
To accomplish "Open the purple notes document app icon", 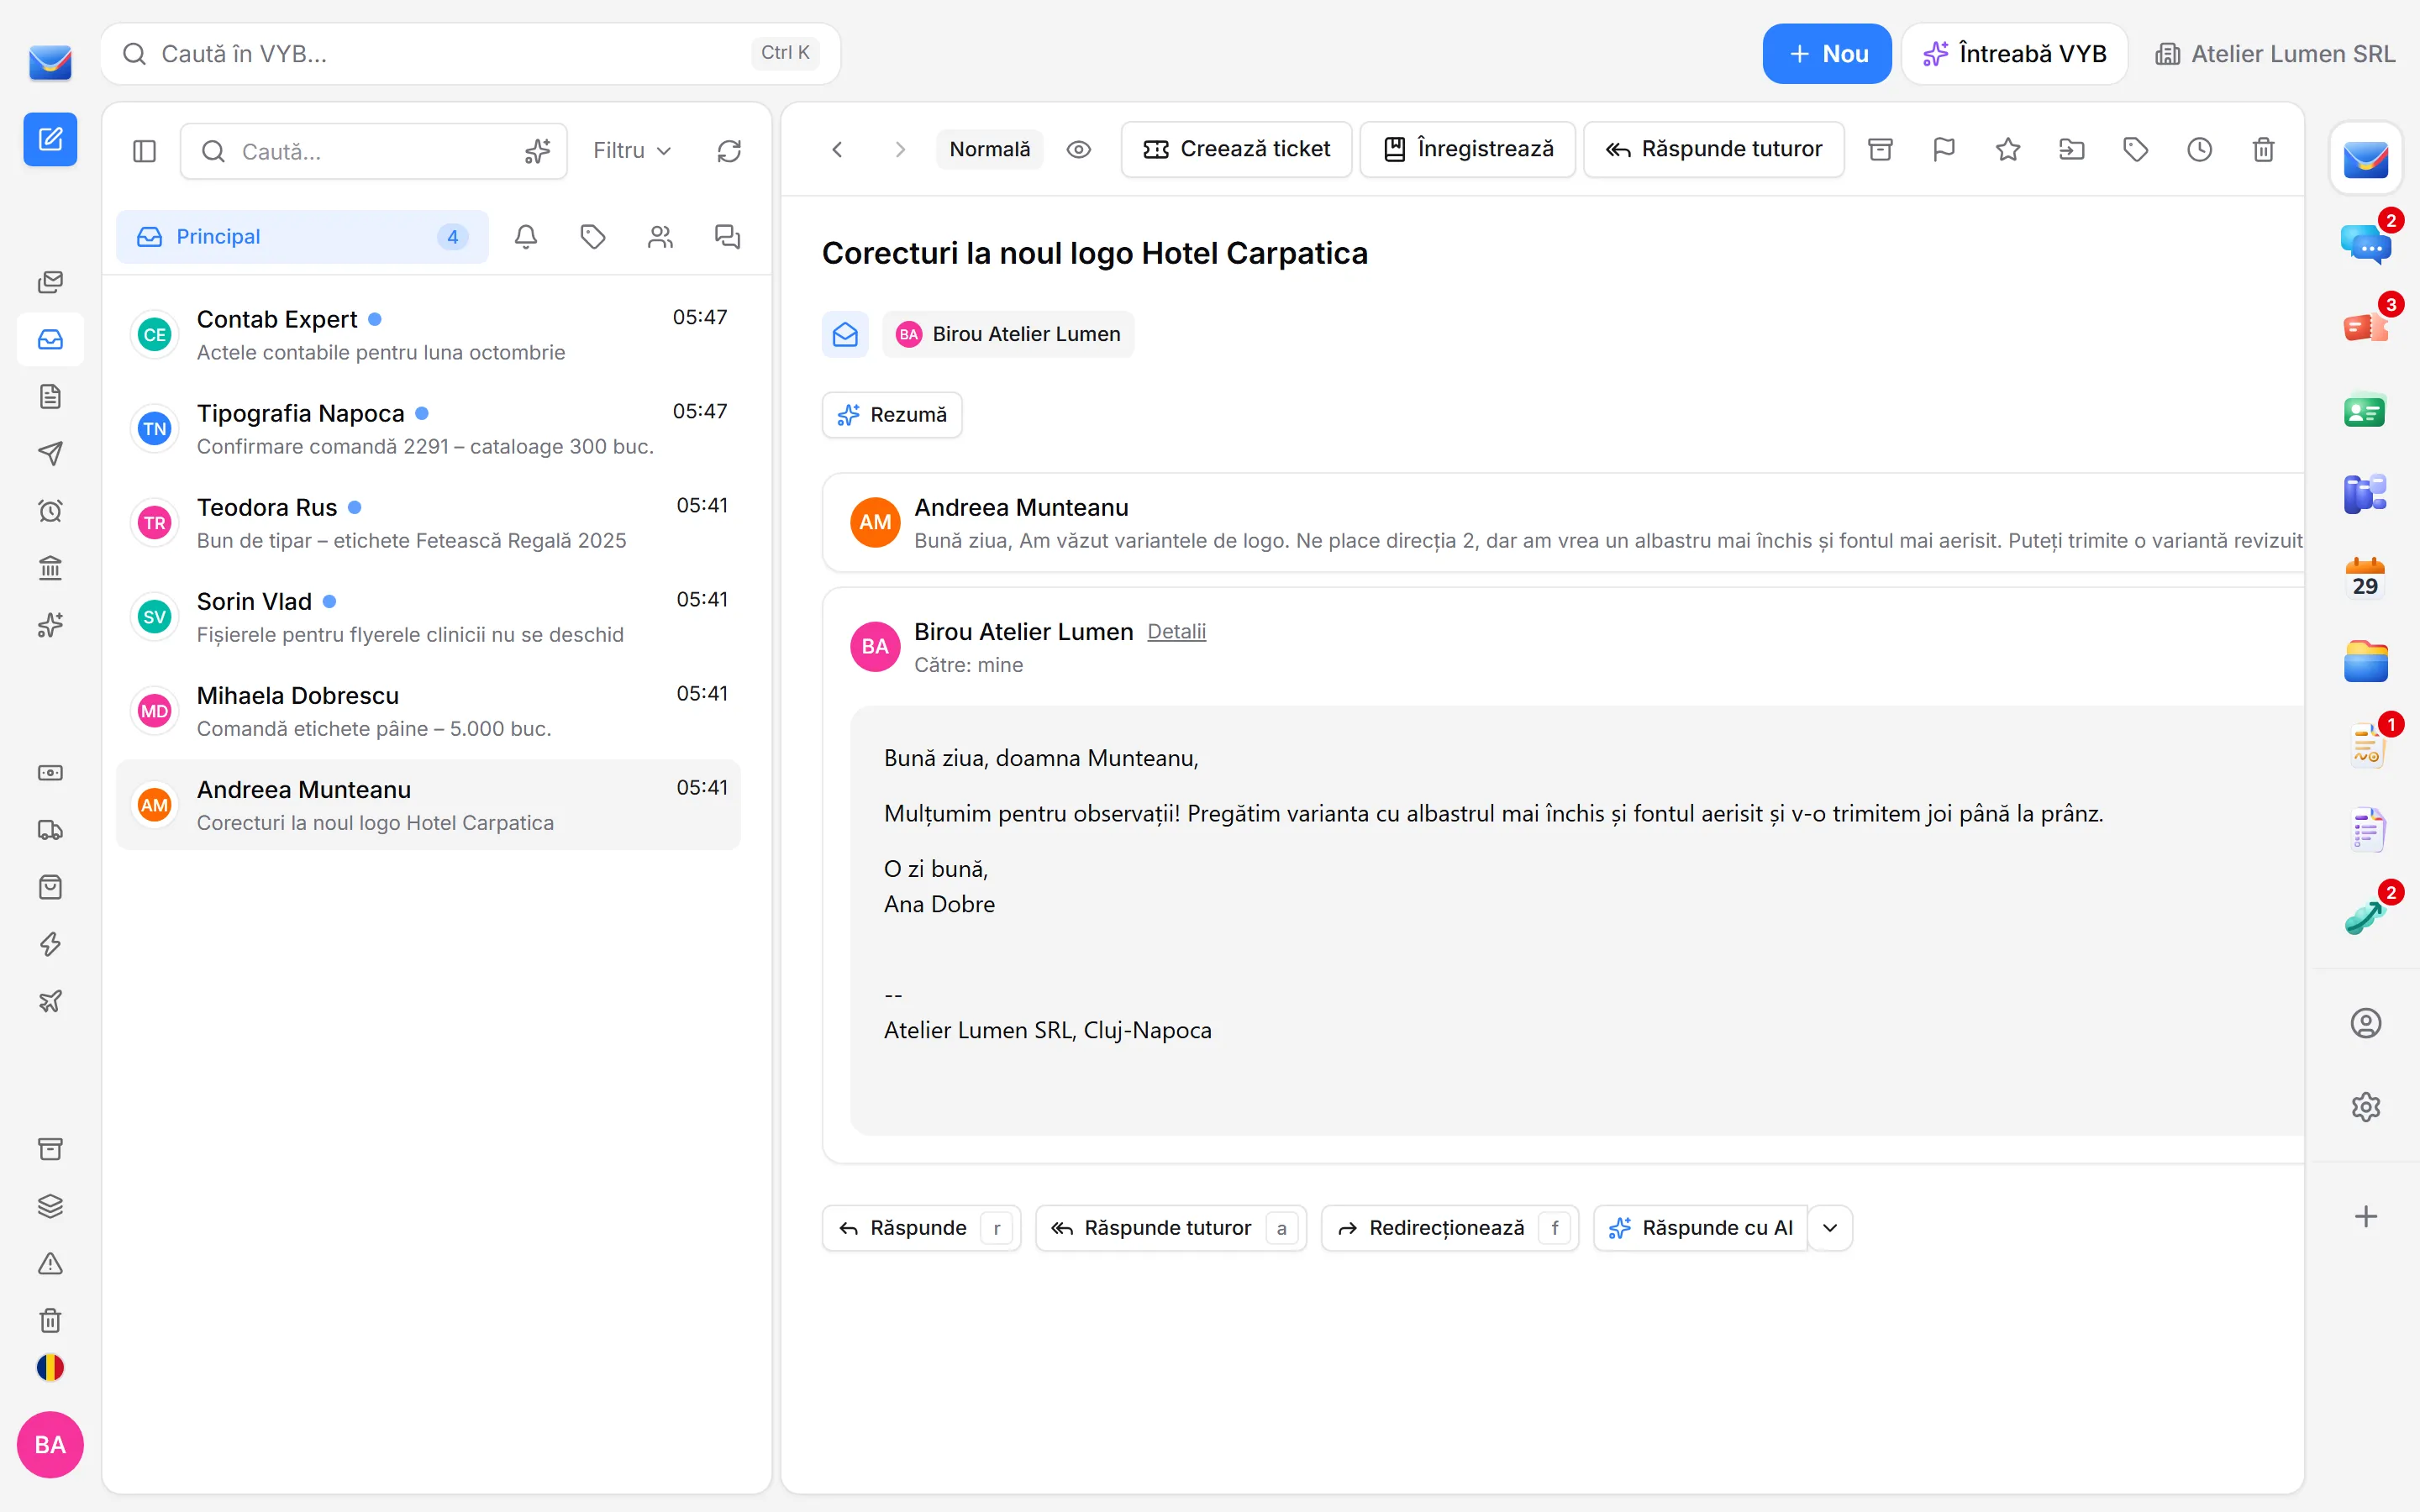I will pyautogui.click(x=2366, y=830).
